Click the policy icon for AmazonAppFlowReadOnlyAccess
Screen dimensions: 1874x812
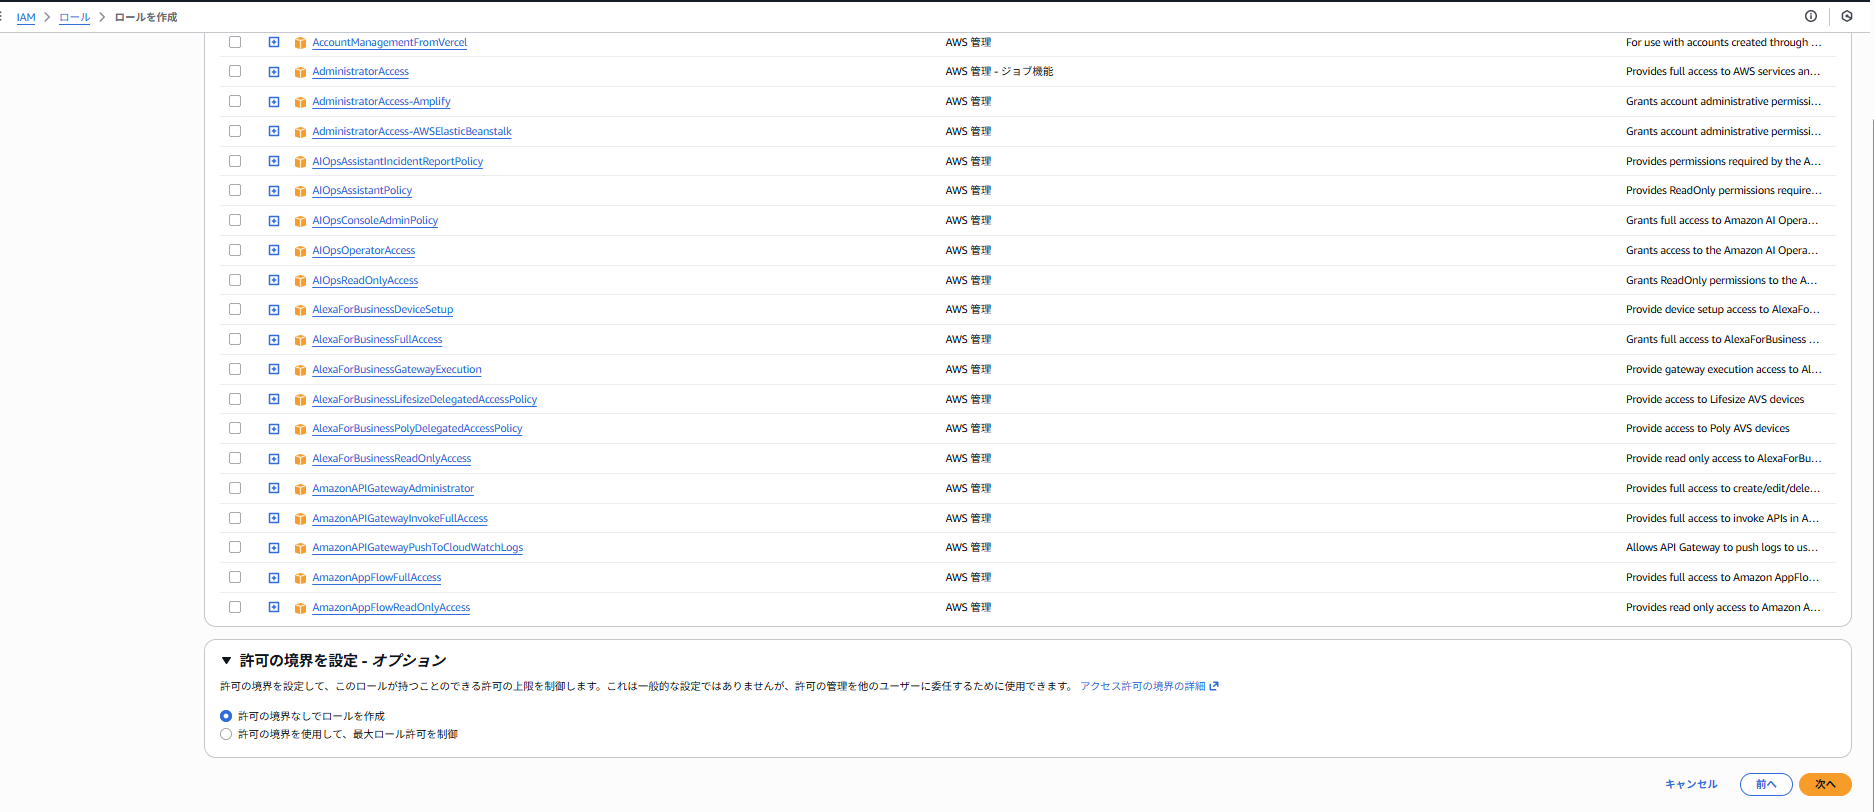coord(300,608)
